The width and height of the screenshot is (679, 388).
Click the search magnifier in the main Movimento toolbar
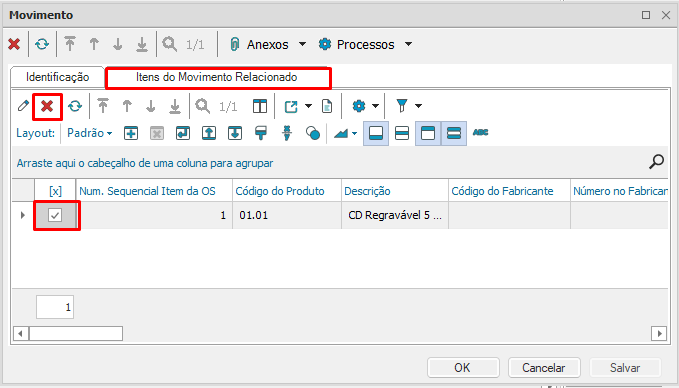click(x=169, y=44)
